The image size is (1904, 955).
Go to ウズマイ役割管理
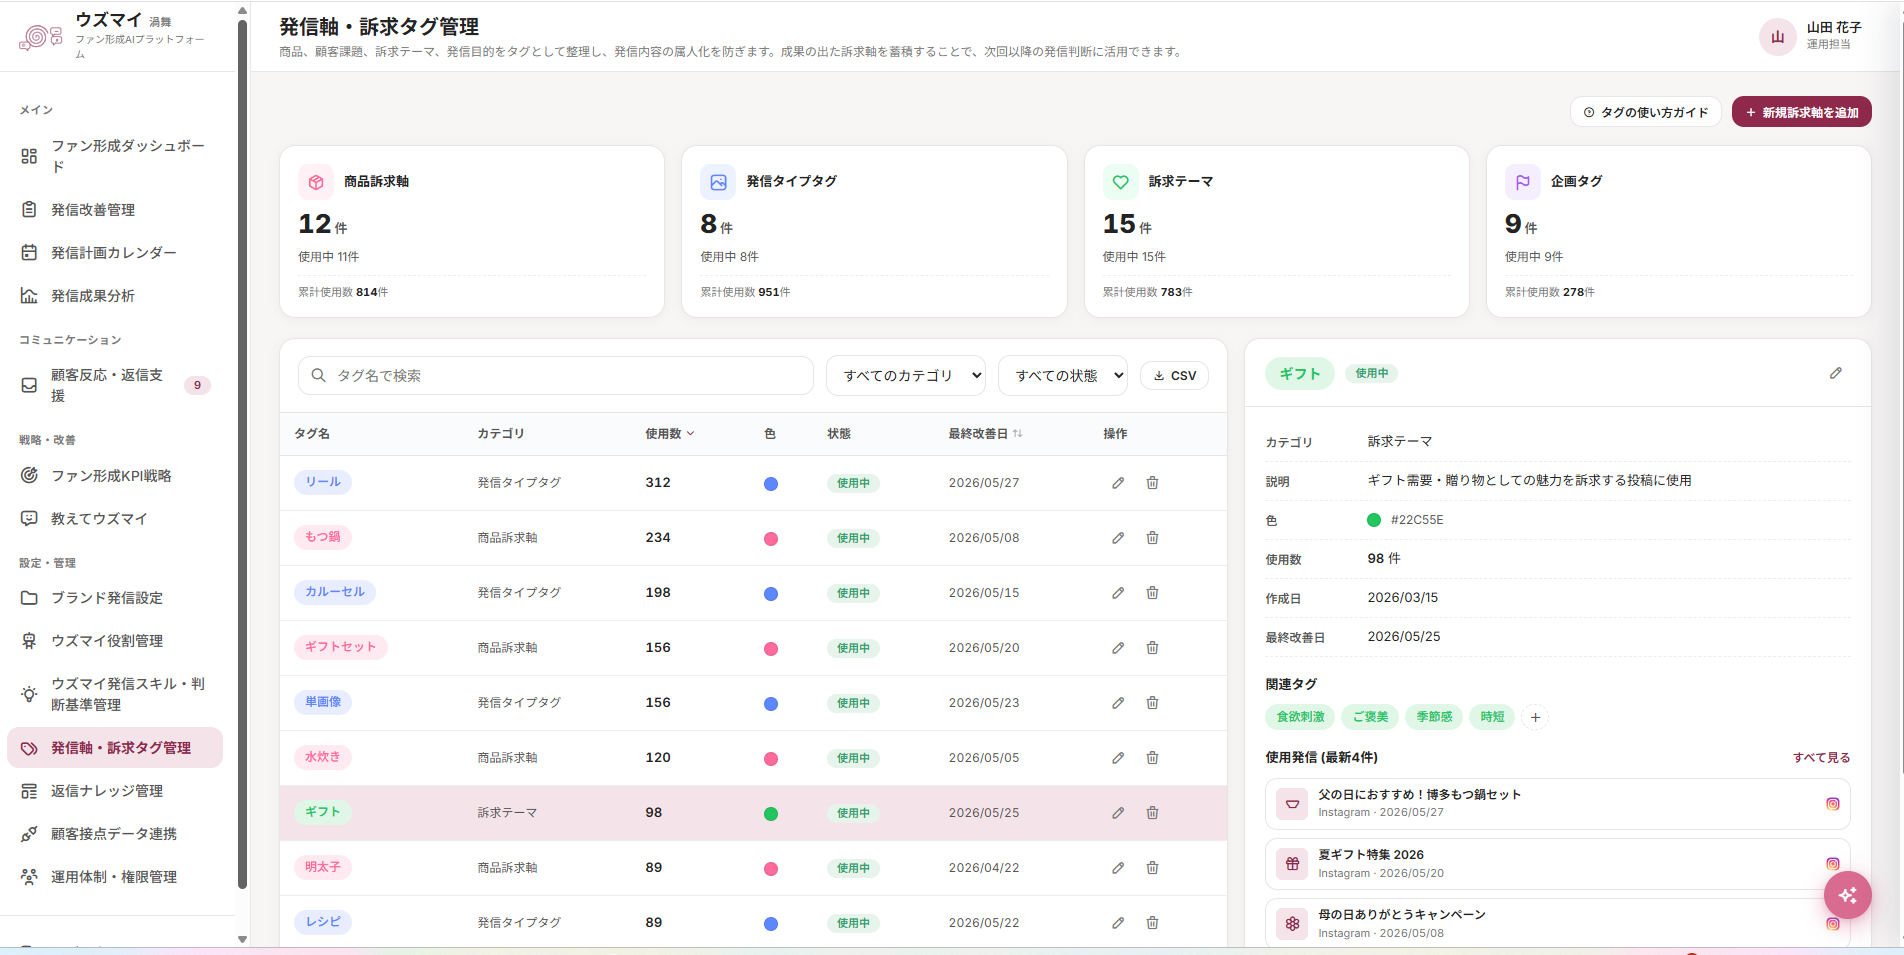[x=115, y=641]
